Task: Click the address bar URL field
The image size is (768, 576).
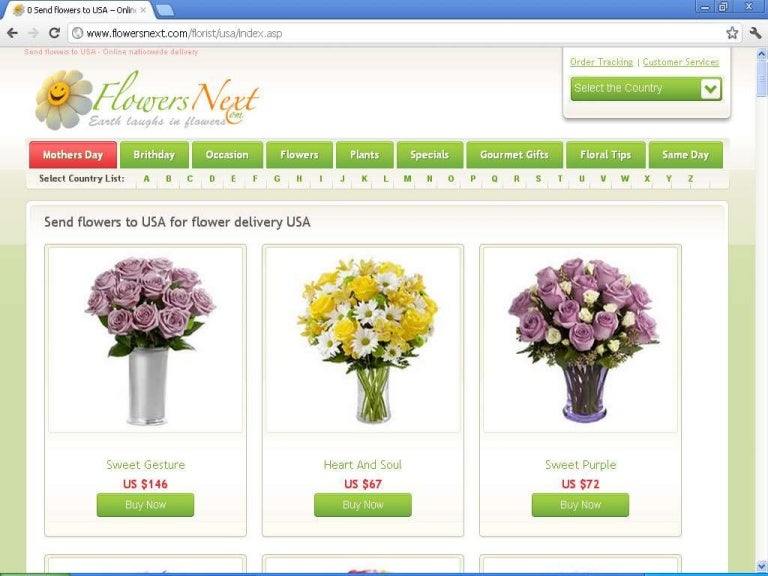Action: tap(400, 33)
